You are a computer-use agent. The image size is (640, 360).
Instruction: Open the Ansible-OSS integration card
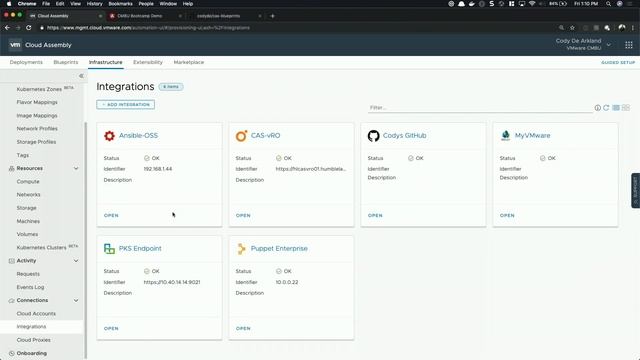pyautogui.click(x=111, y=216)
